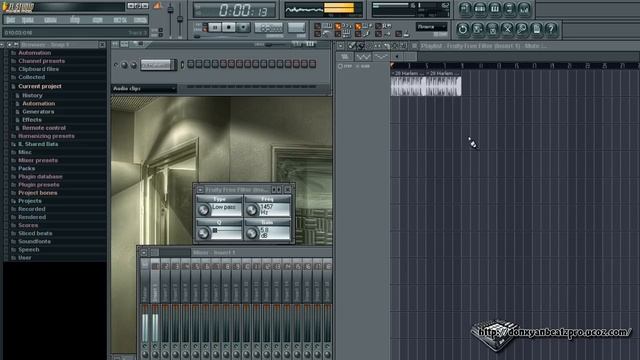This screenshot has width=640, height=360.
Task: Click the clipboard project info icon
Action: click(536, 29)
